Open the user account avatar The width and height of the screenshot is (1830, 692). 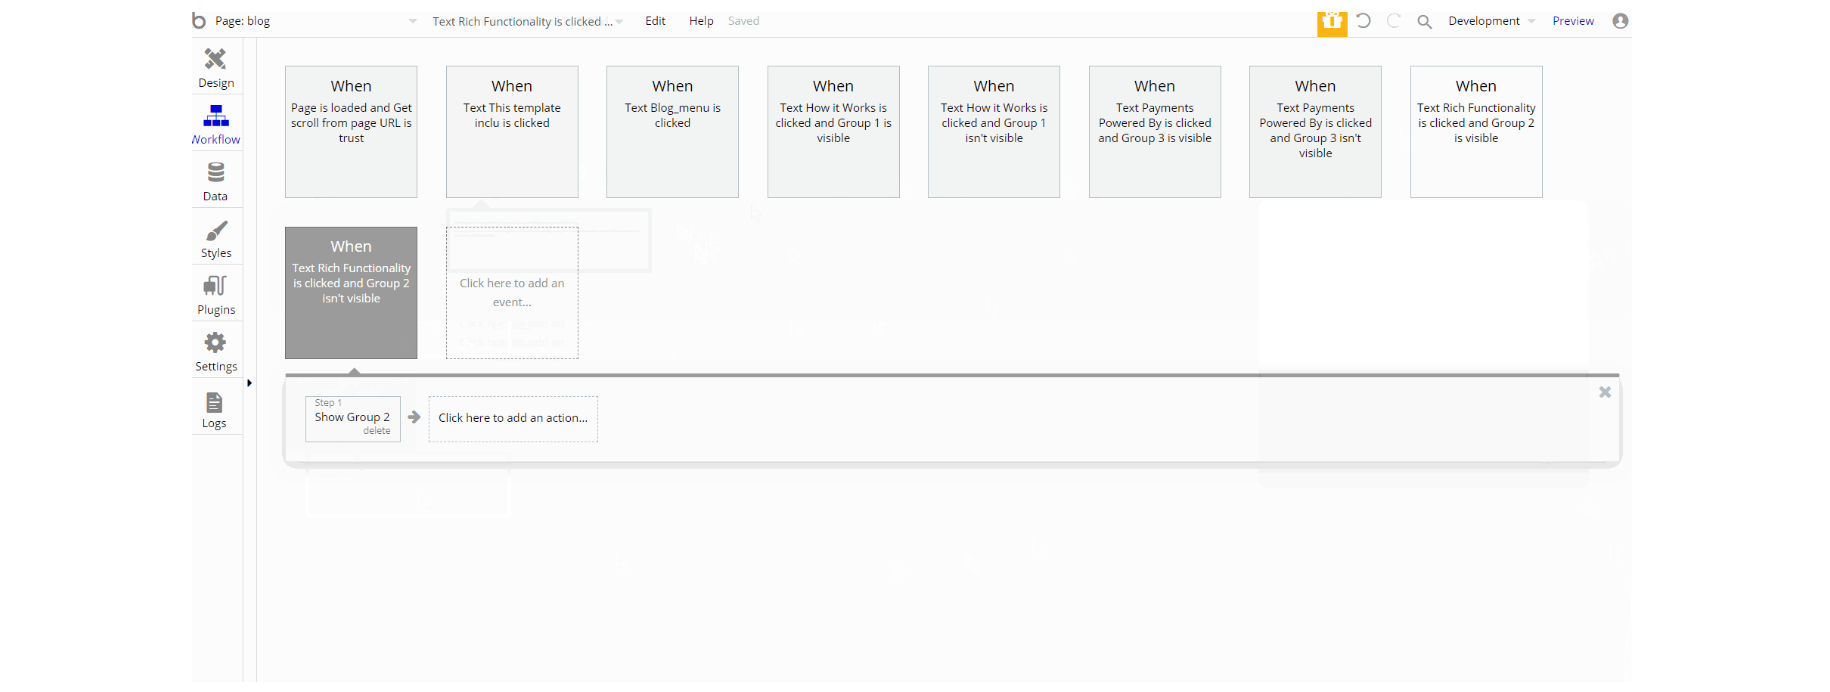(x=1620, y=20)
